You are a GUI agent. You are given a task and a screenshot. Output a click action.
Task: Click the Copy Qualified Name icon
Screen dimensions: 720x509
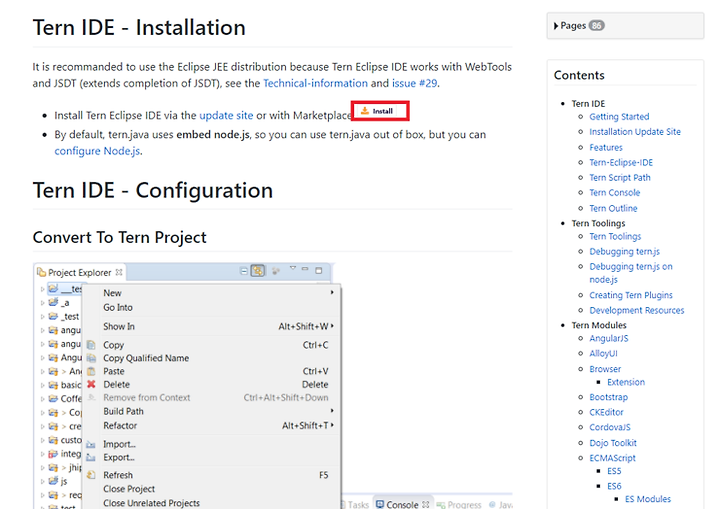(x=91, y=358)
